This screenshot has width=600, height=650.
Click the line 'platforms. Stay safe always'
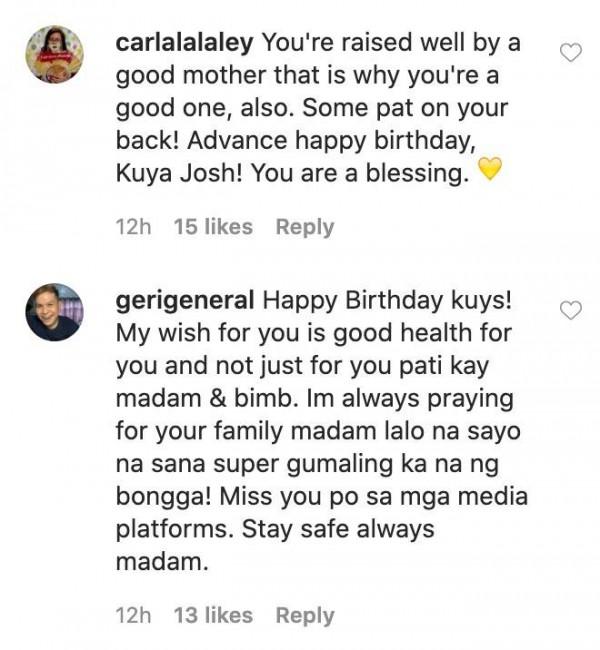[275, 529]
